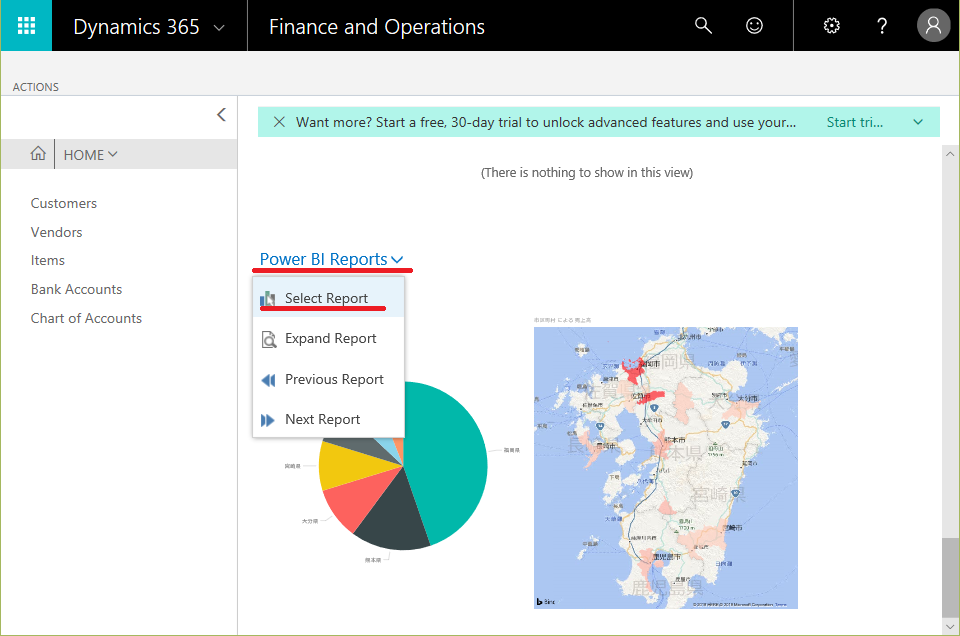Image resolution: width=960 pixels, height=636 pixels.
Task: Click the Home house icon
Action: (38, 154)
